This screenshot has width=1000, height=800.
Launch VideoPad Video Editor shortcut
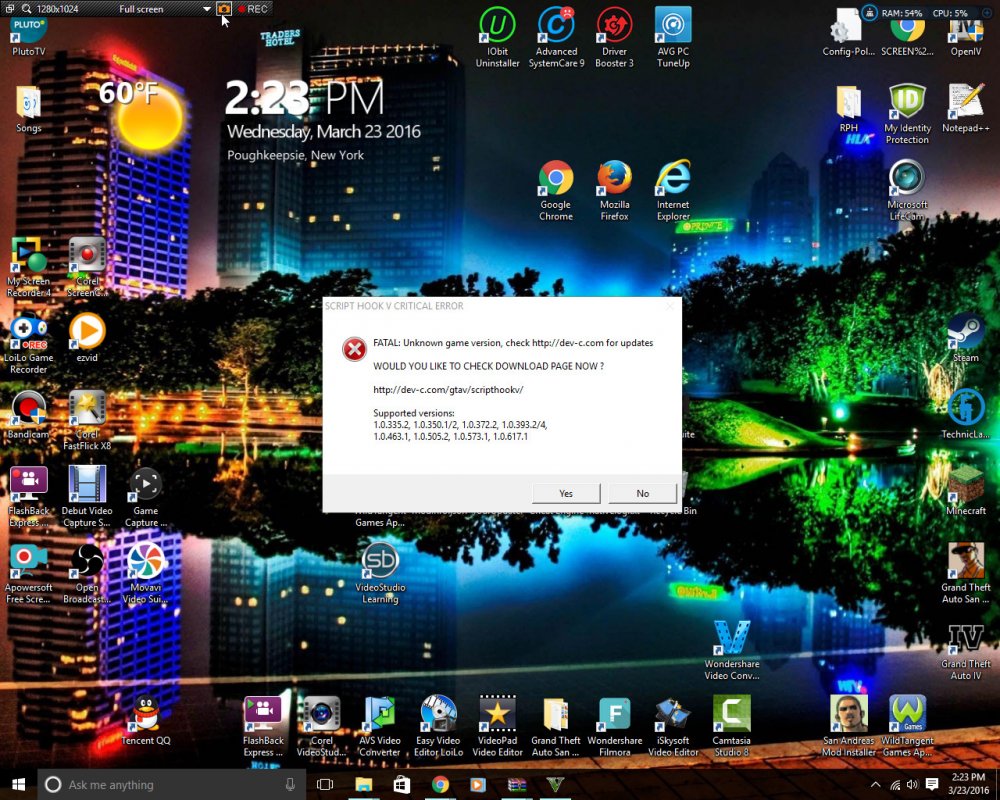pyautogui.click(x=497, y=726)
